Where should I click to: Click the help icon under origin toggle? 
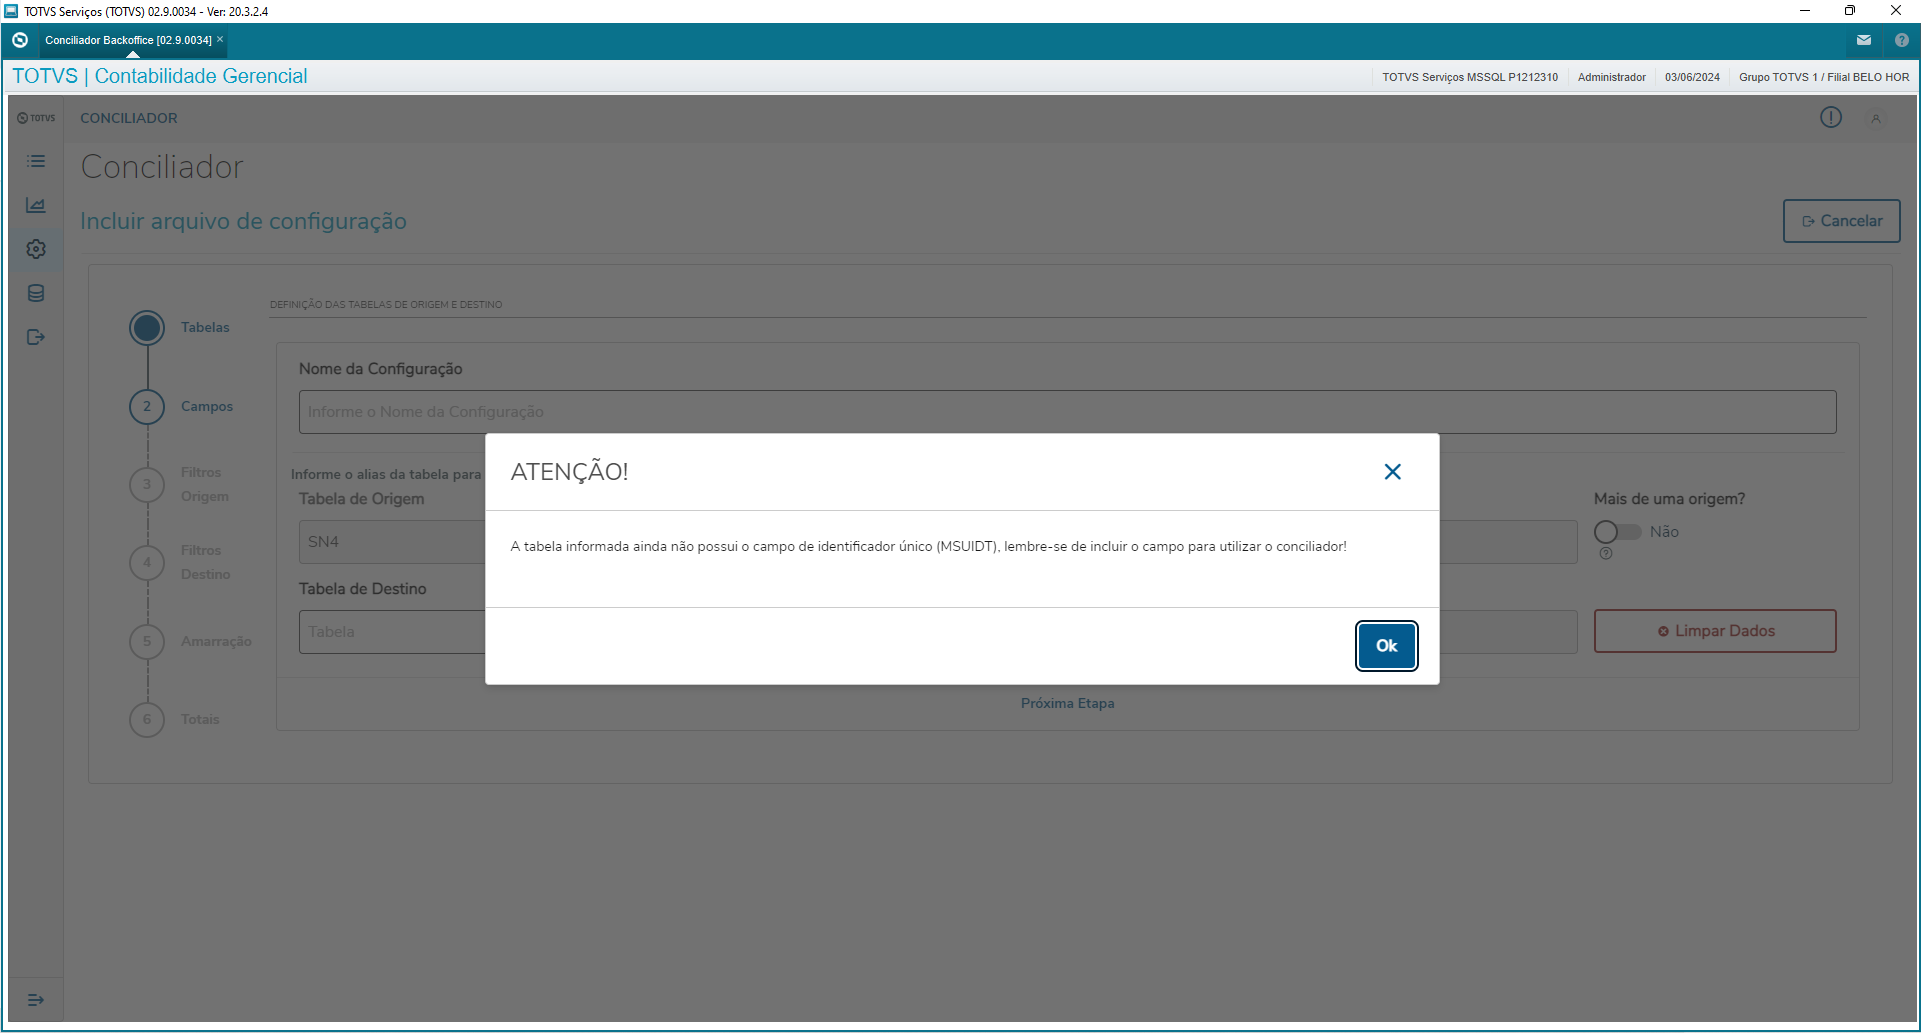[1606, 553]
